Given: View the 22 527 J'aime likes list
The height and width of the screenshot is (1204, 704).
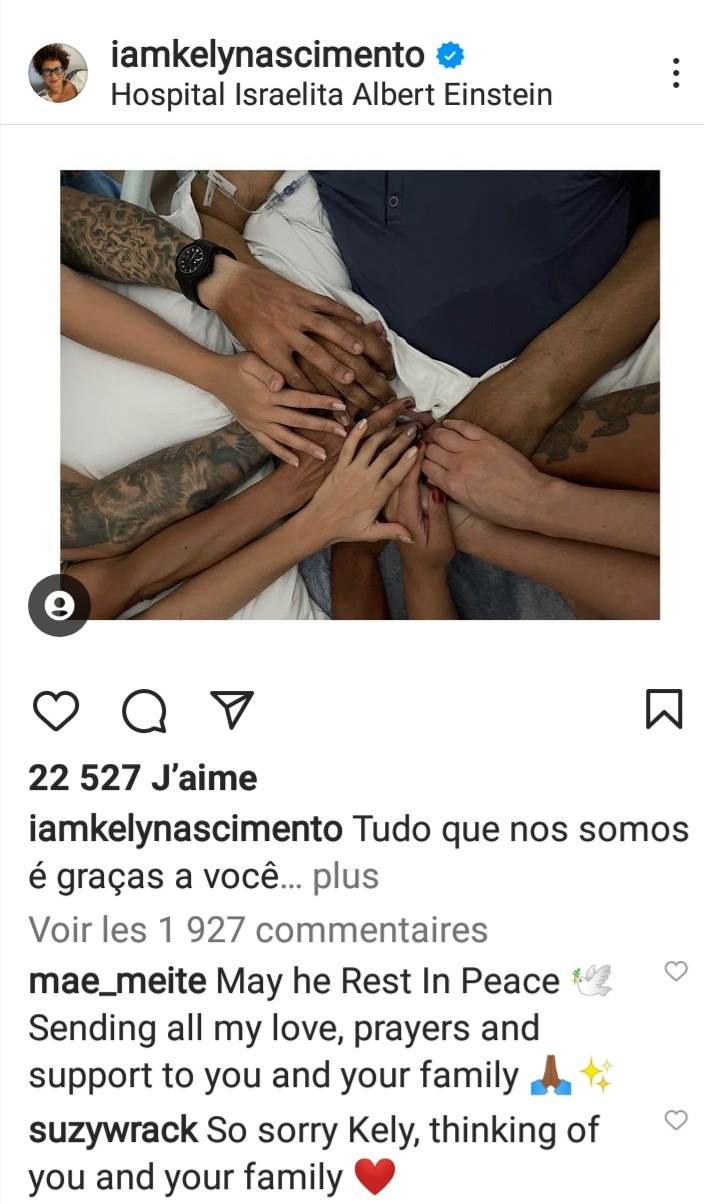Looking at the screenshot, I should pyautogui.click(x=143, y=777).
